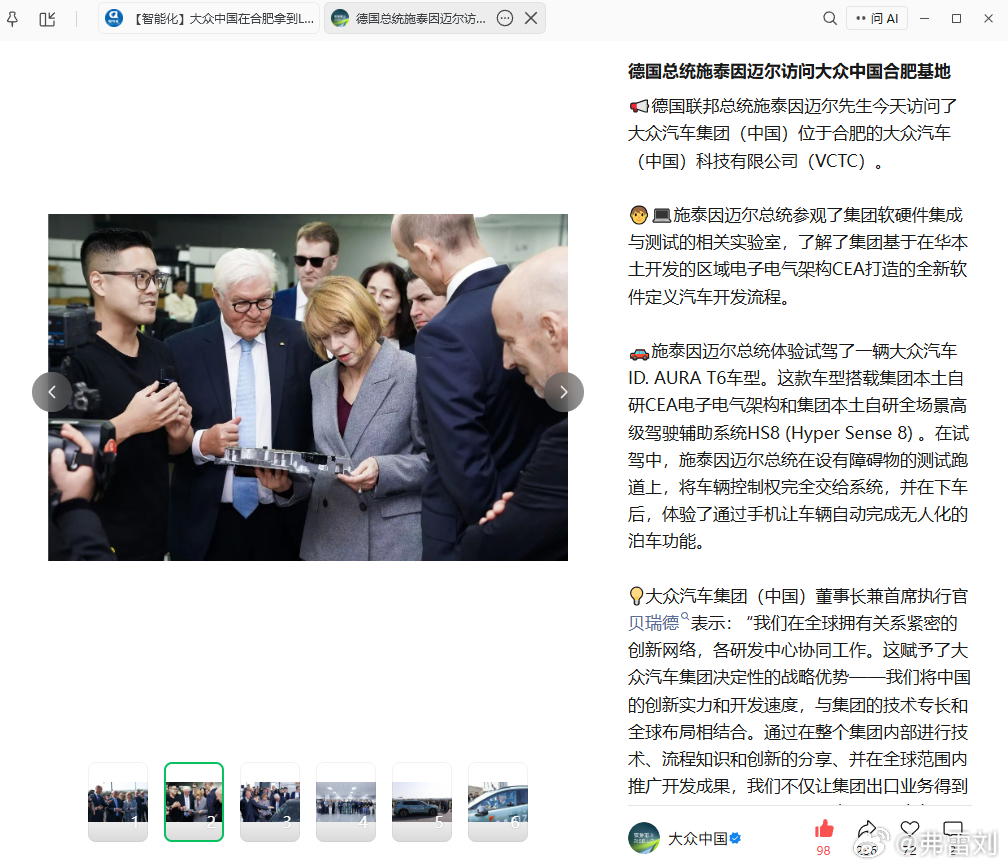Show the next photo with the right arrow
This screenshot has width=1008, height=868.
coord(564,392)
